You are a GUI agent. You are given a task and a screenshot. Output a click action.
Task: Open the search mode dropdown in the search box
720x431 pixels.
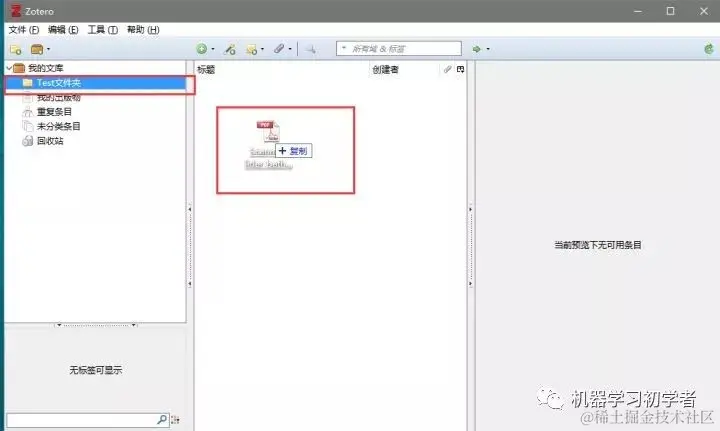click(344, 48)
